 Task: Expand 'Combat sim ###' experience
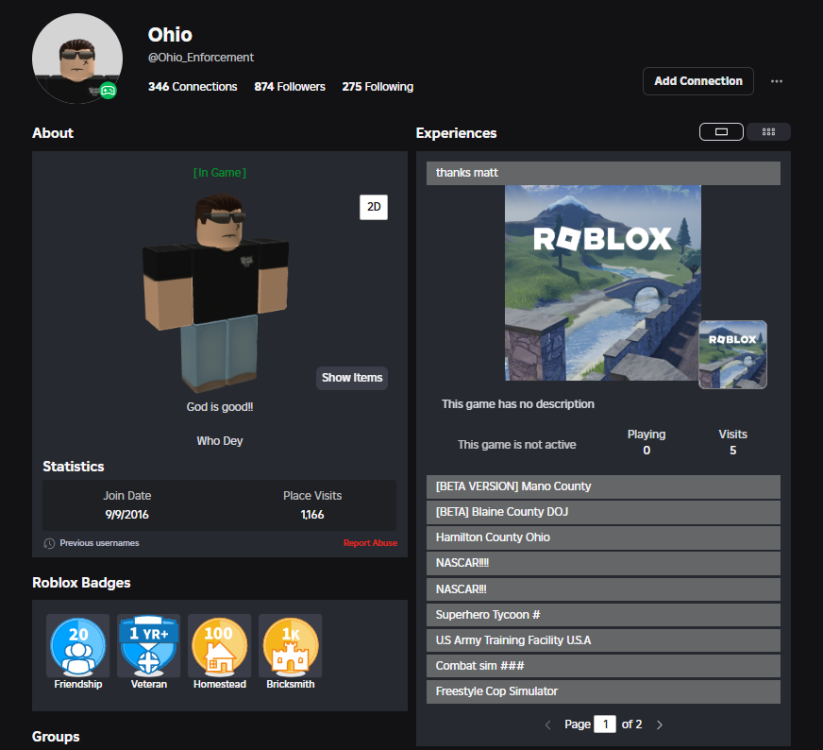click(x=603, y=666)
